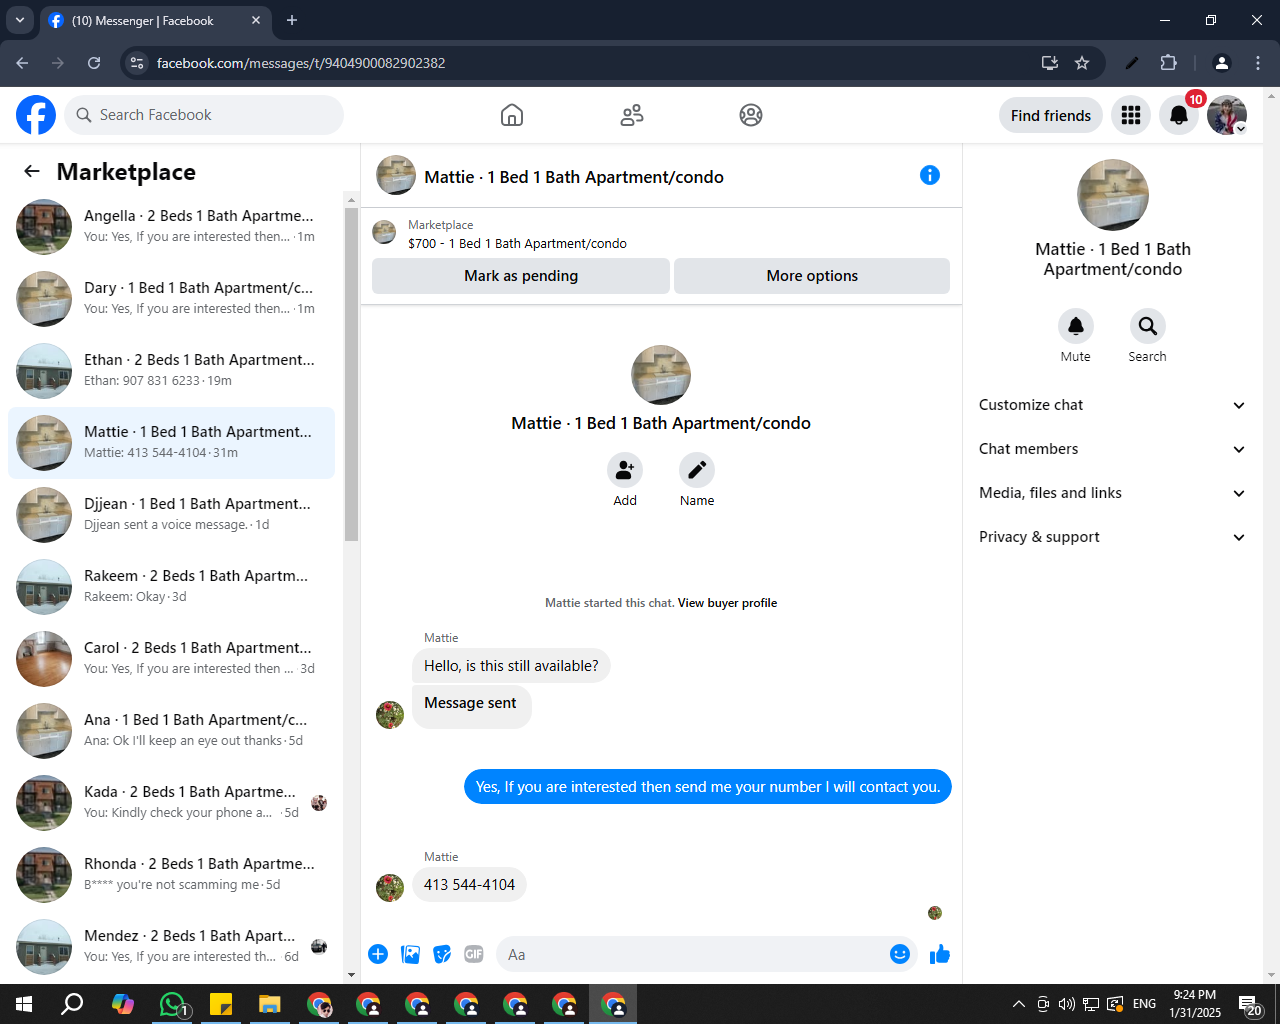The width and height of the screenshot is (1280, 1024).
Task: Expand the Chat members section
Action: coord(1113,449)
